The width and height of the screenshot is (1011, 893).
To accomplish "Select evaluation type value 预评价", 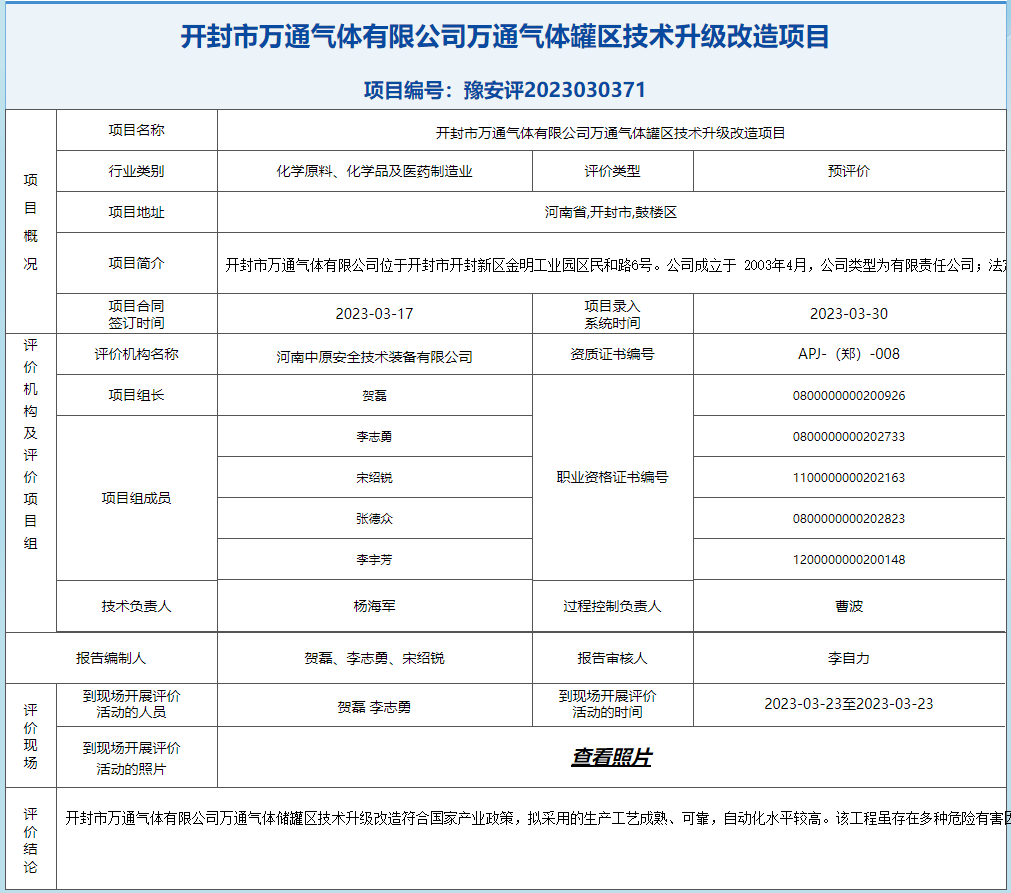I will click(849, 172).
